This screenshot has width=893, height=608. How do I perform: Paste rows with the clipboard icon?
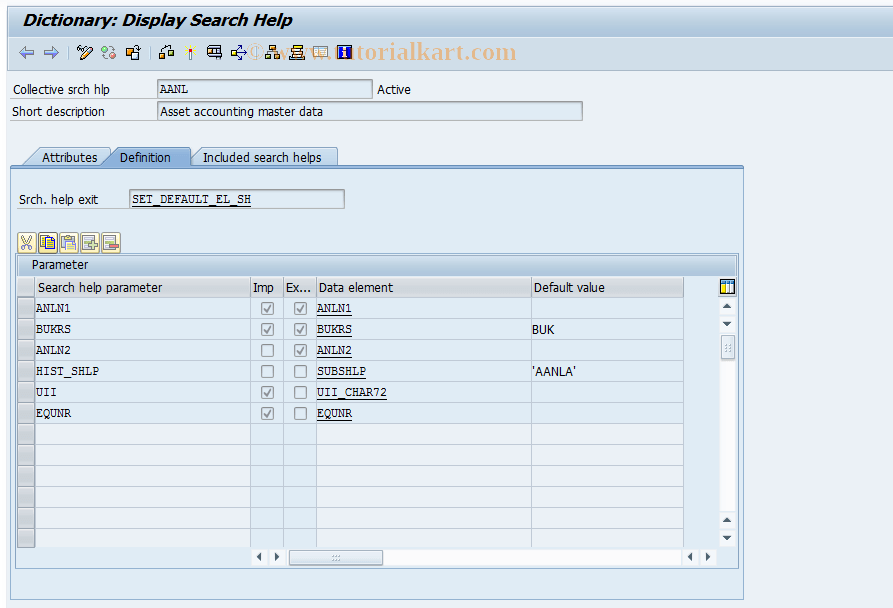(x=68, y=242)
